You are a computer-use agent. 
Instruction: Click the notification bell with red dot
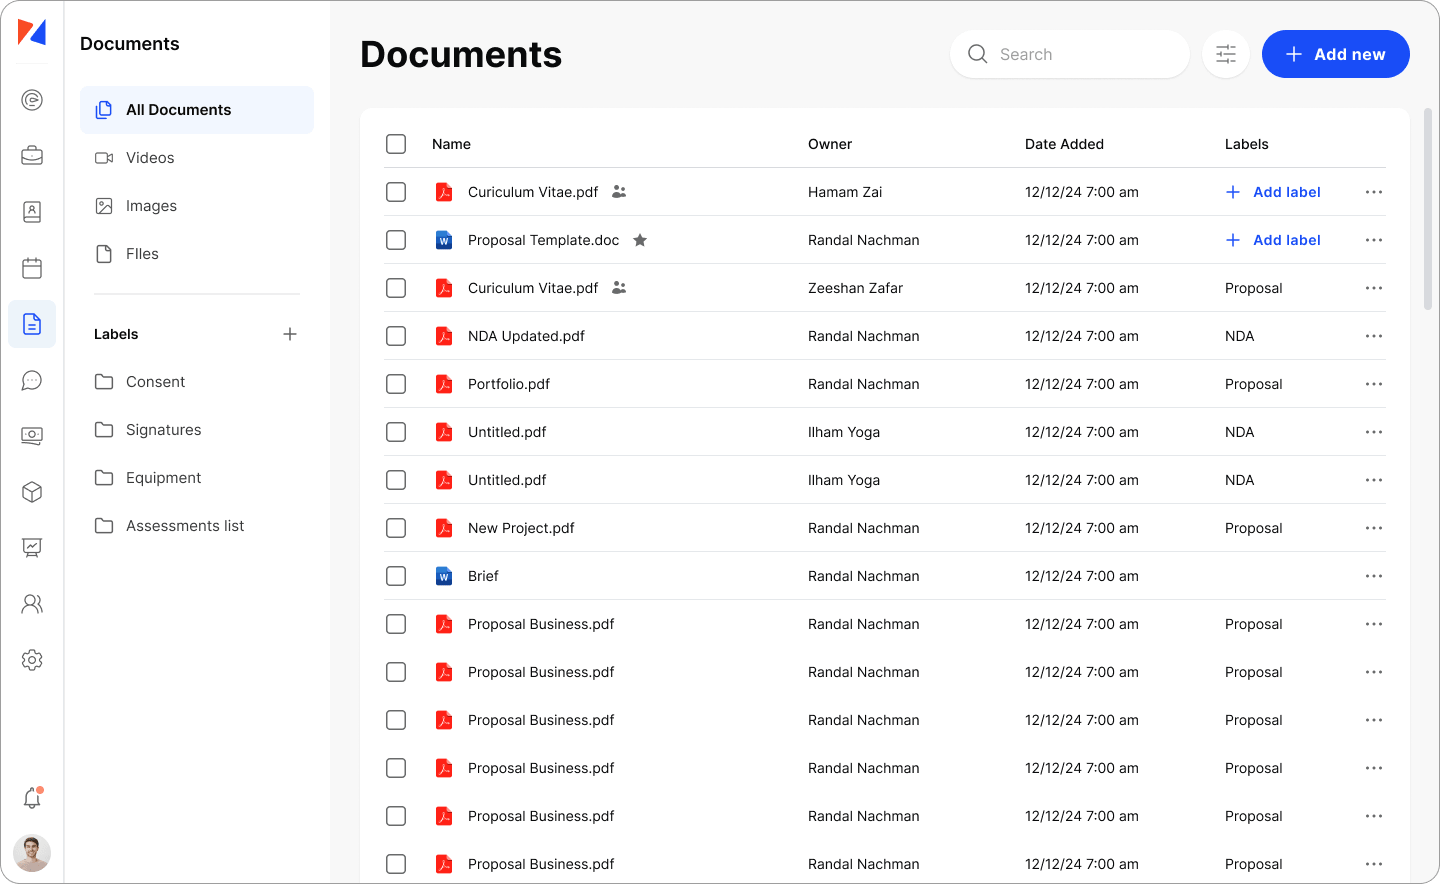pyautogui.click(x=31, y=798)
